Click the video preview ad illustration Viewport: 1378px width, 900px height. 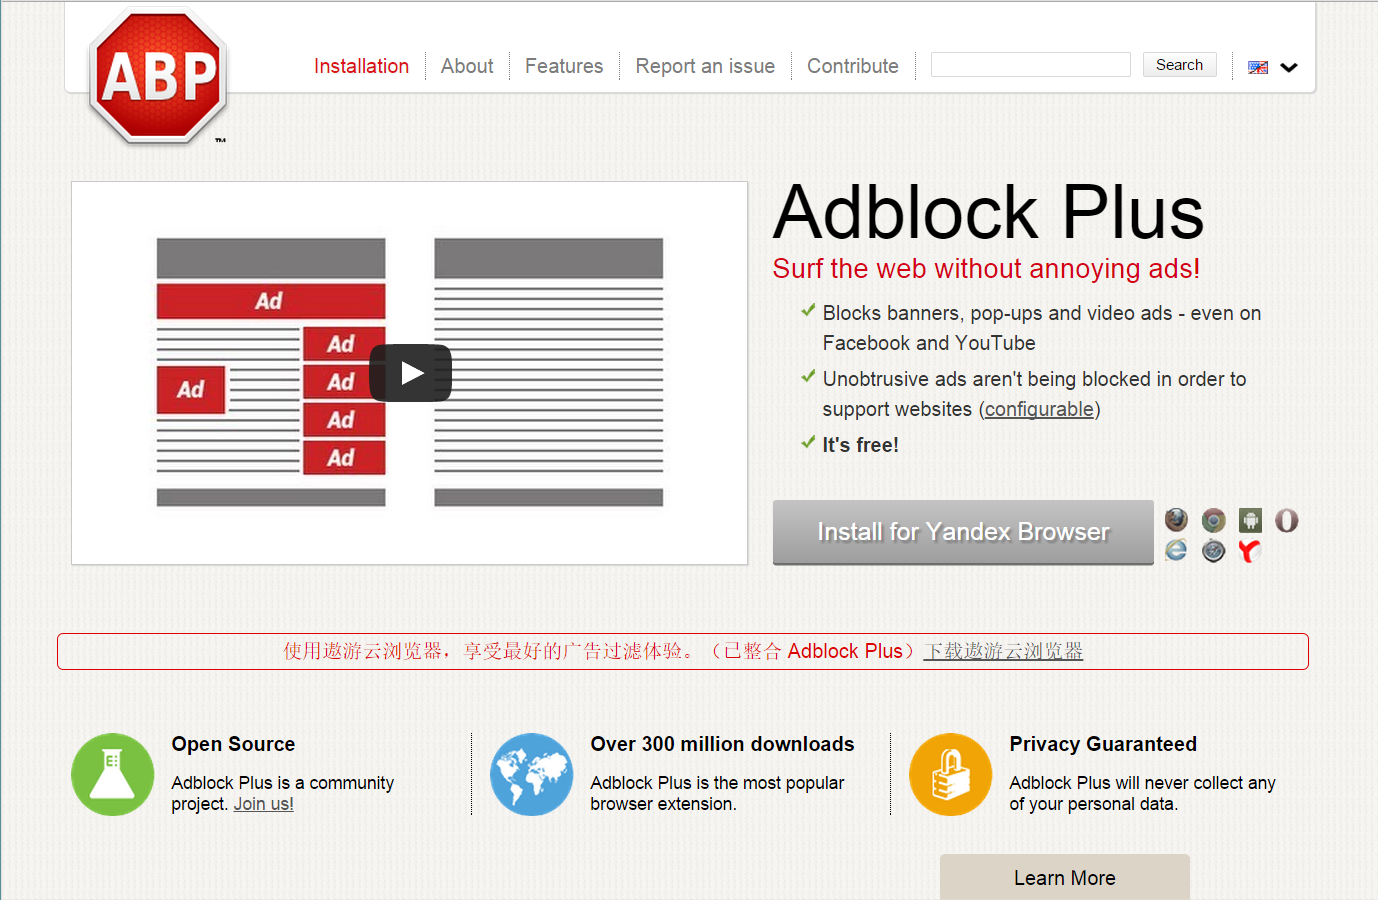[x=410, y=373]
